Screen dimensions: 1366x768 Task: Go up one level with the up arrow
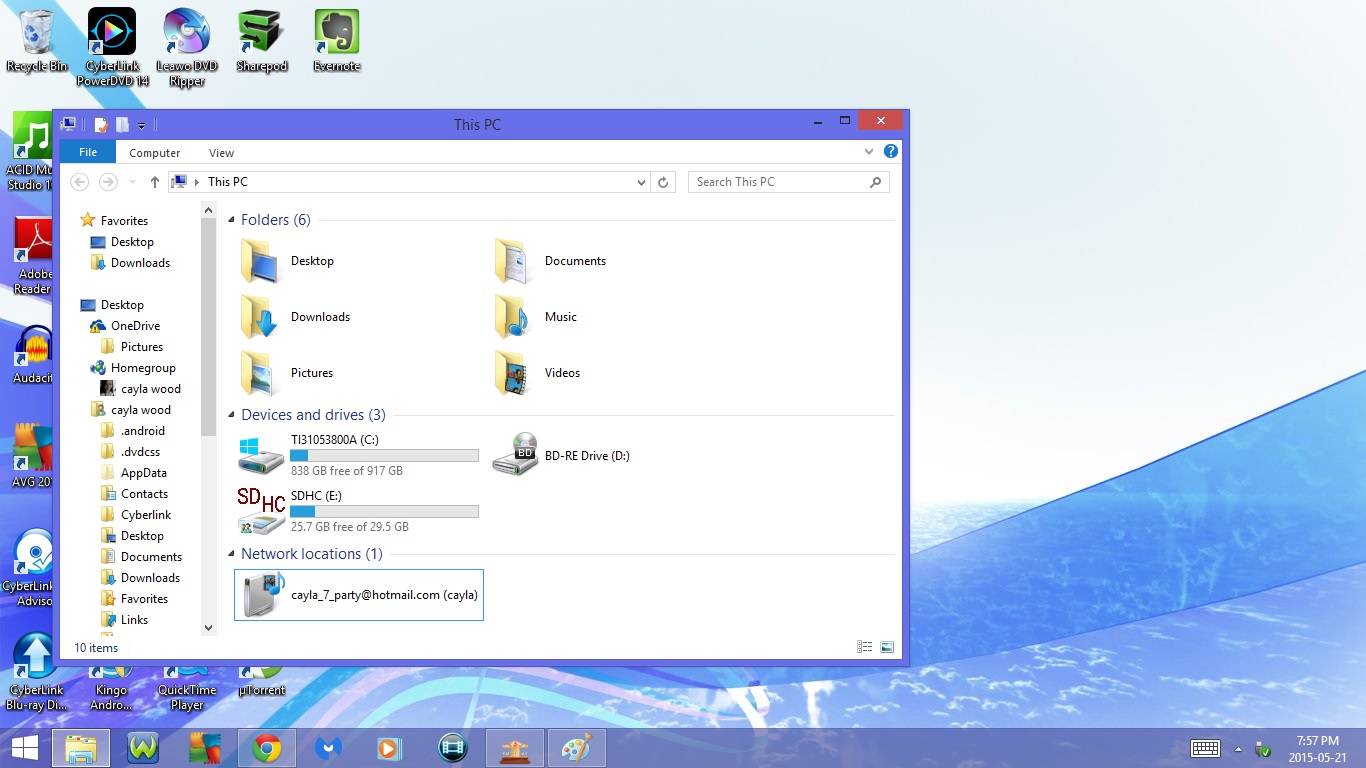pyautogui.click(x=154, y=182)
